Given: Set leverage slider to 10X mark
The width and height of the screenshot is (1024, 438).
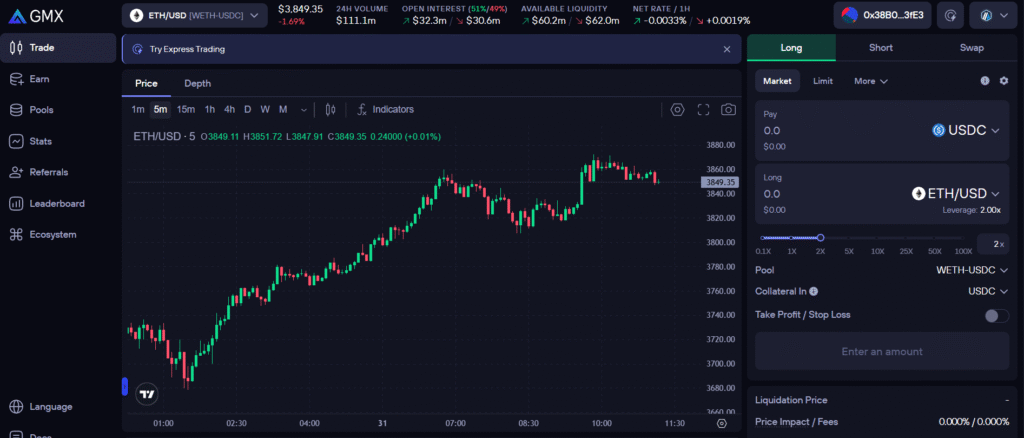Looking at the screenshot, I should (878, 251).
